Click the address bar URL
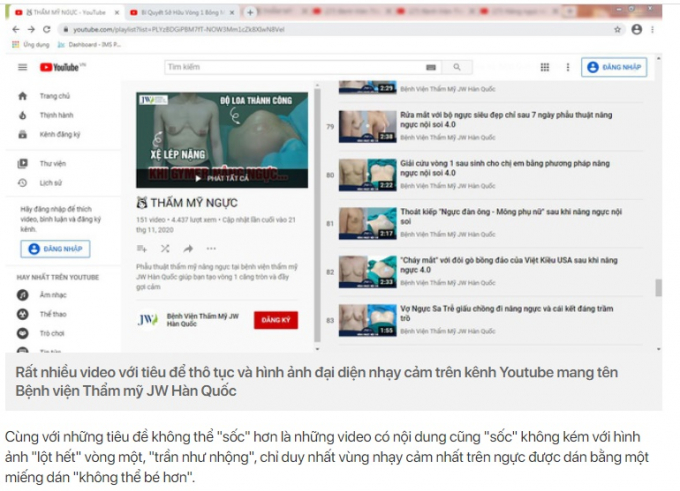The height and width of the screenshot is (491, 680). point(179,29)
